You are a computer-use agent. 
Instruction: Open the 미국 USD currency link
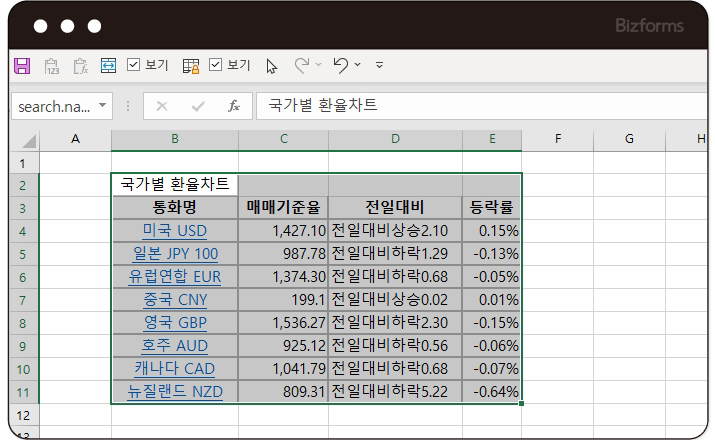coord(174,231)
